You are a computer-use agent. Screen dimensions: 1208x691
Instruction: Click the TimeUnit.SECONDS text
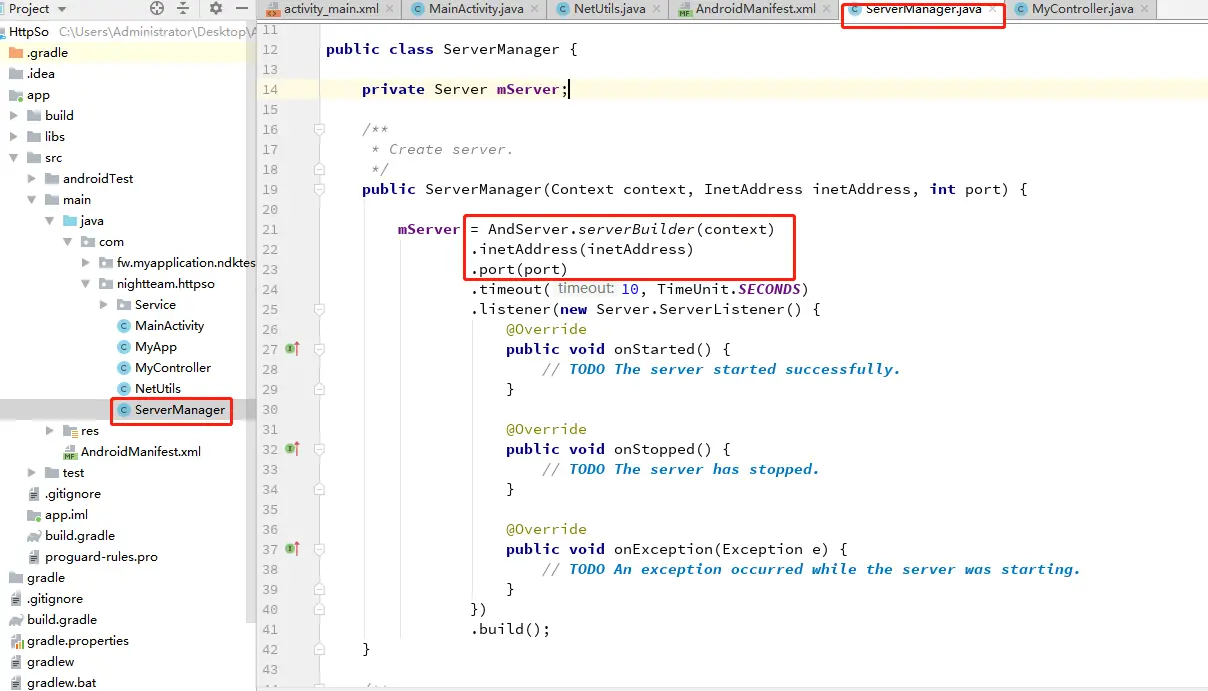[x=728, y=289]
